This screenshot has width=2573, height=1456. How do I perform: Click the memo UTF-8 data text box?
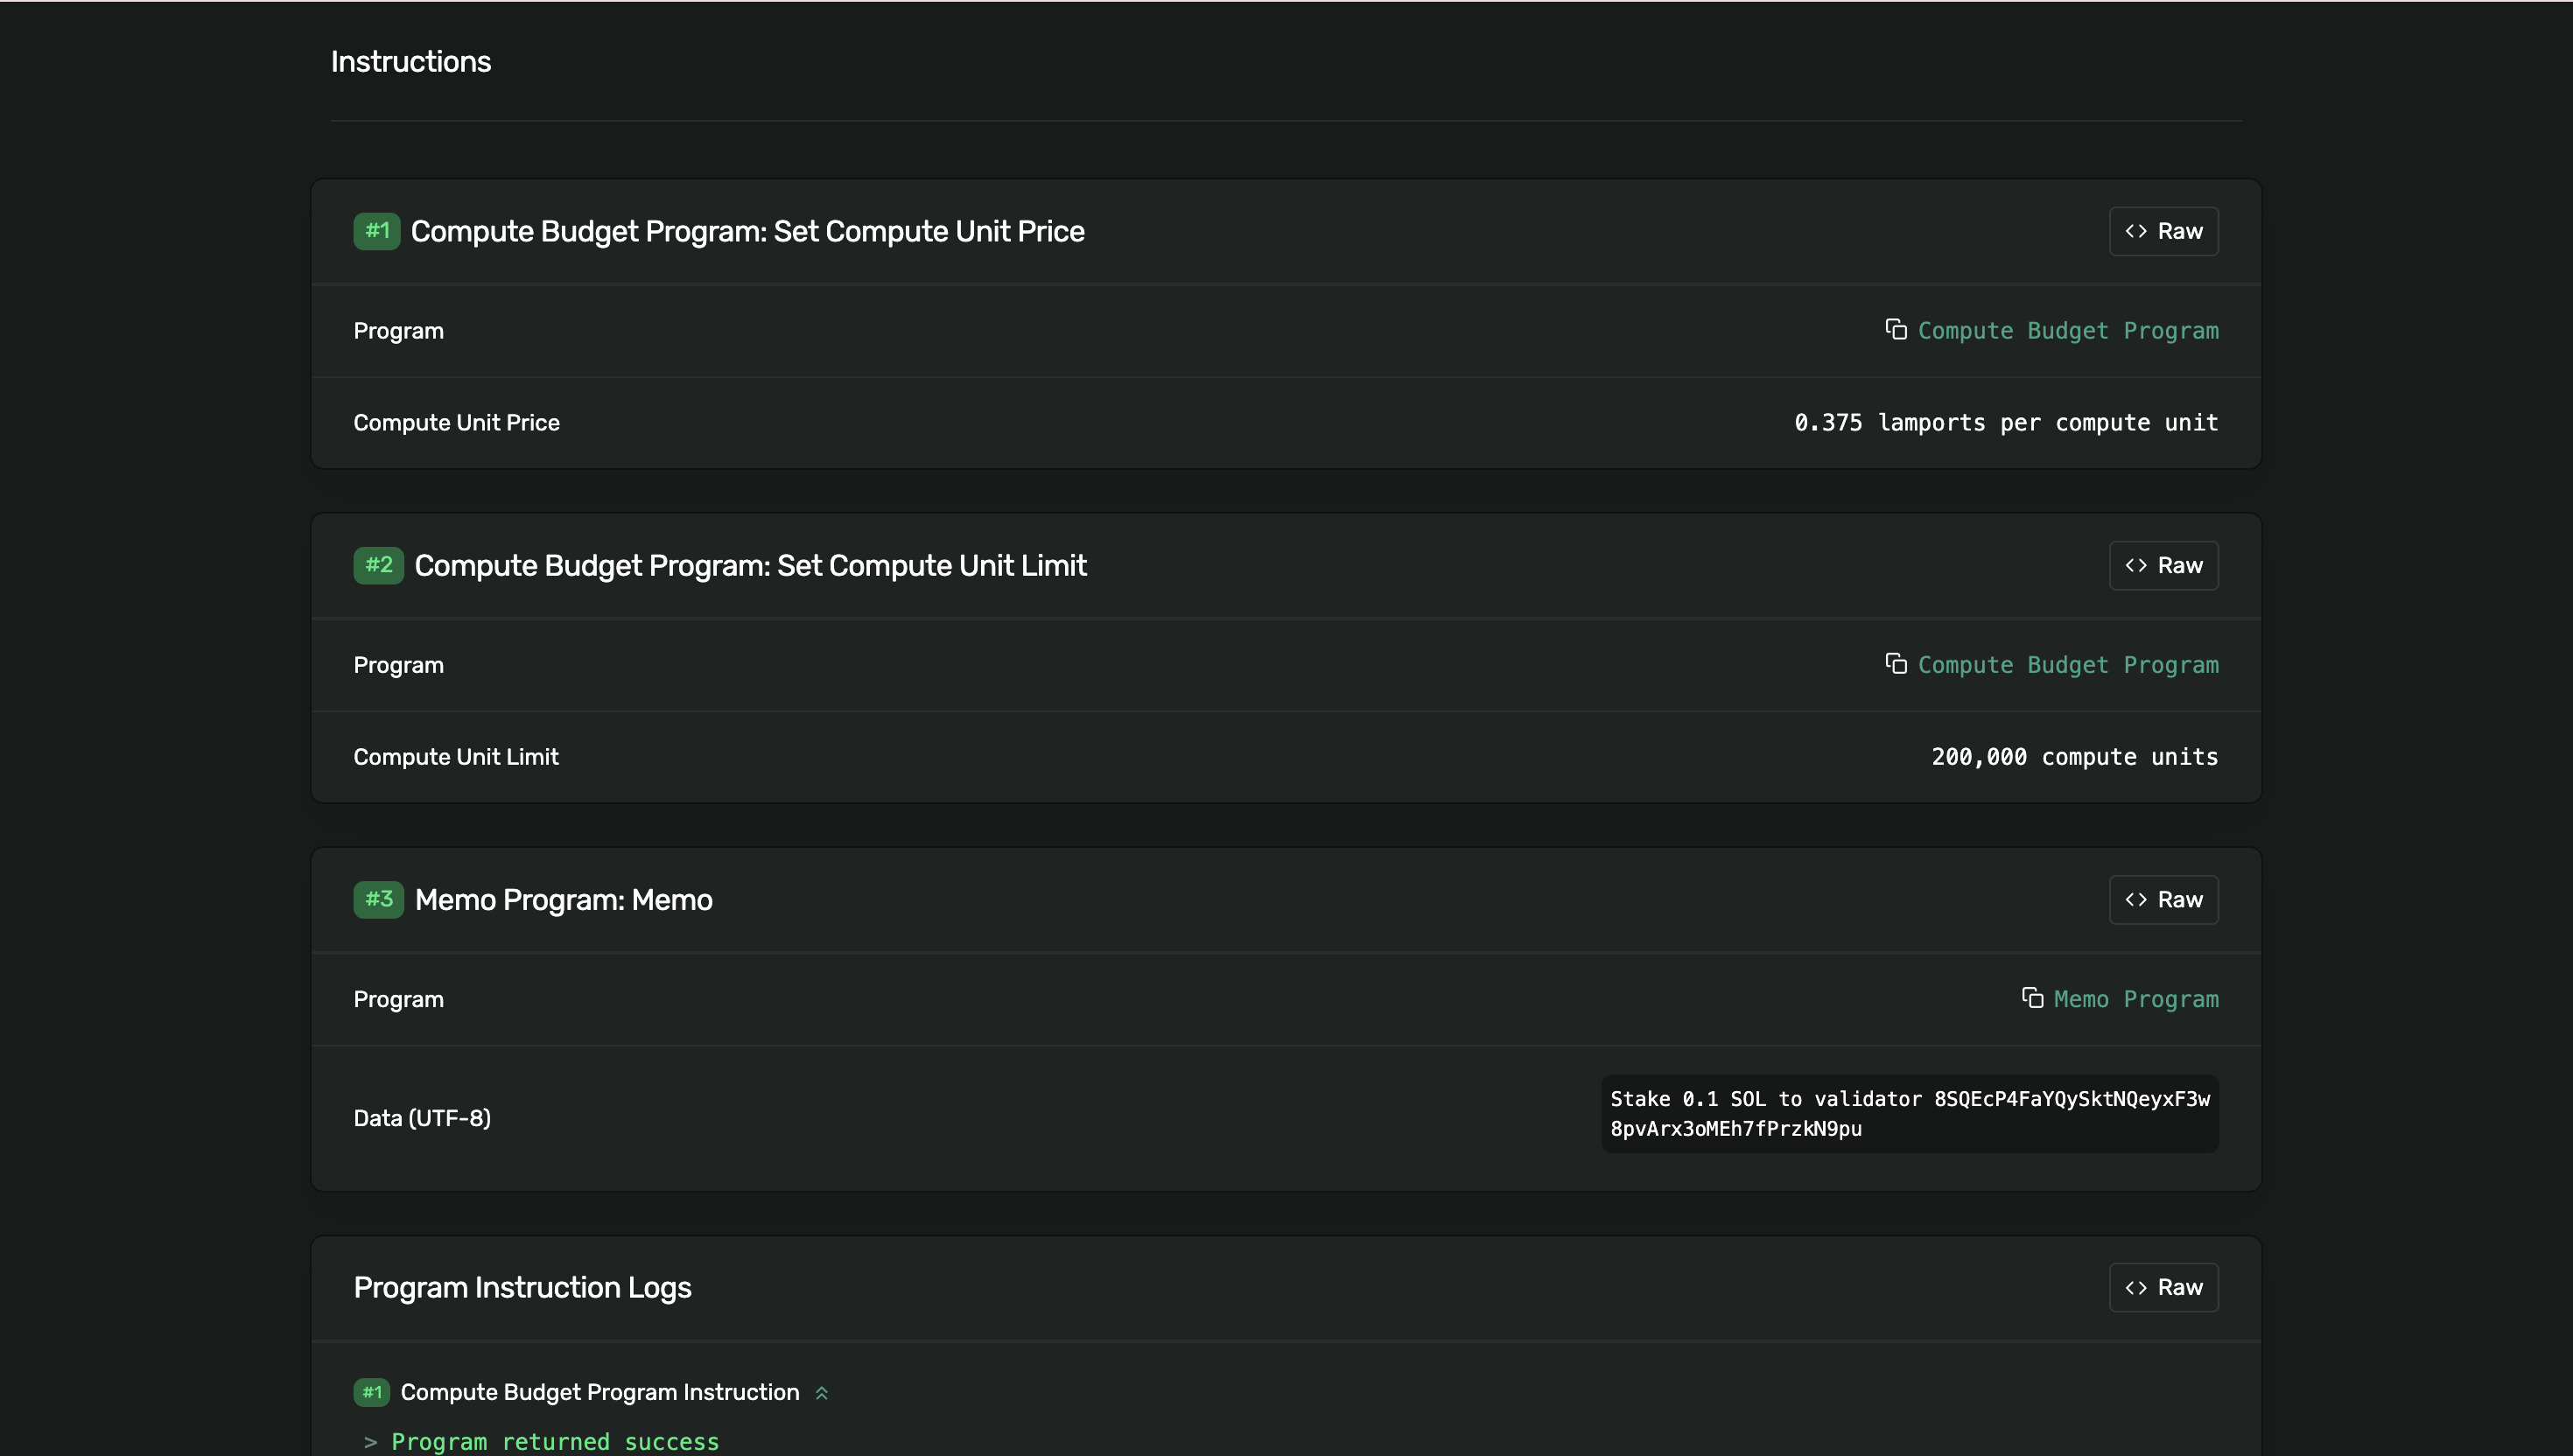pos(1909,1113)
